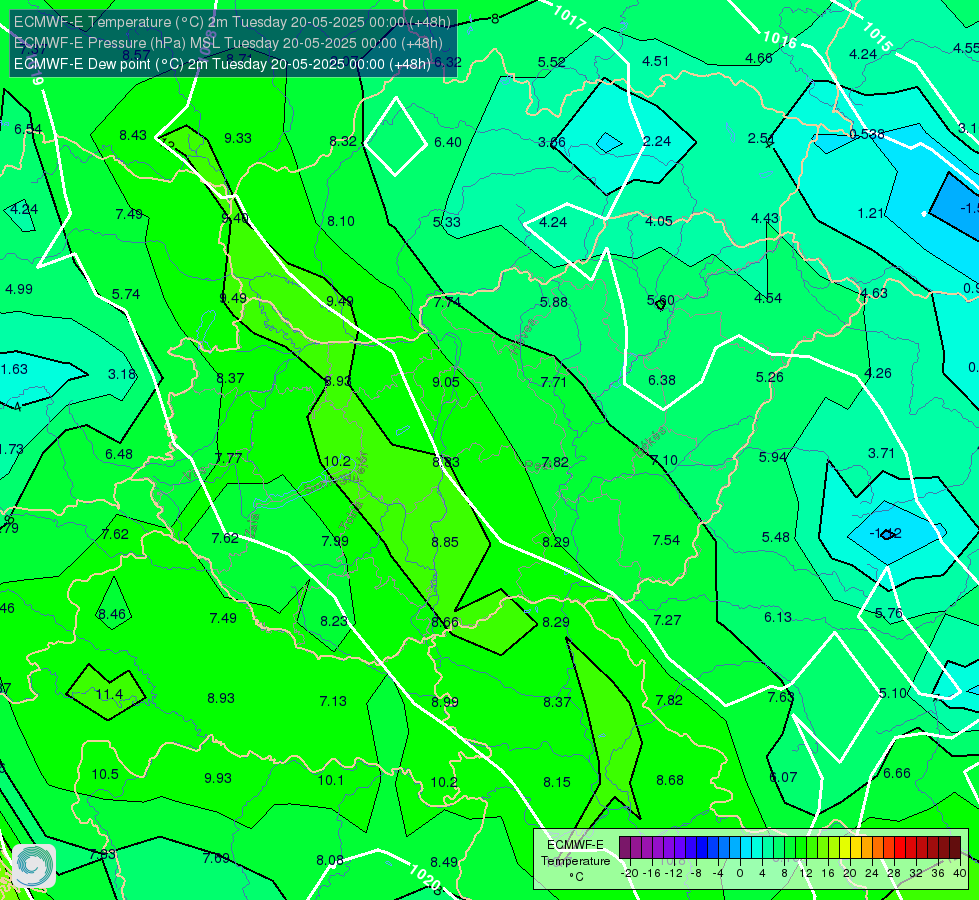Screen dimensions: 979x900
Task: Click the 1016 isobar label
Action: click(x=780, y=40)
